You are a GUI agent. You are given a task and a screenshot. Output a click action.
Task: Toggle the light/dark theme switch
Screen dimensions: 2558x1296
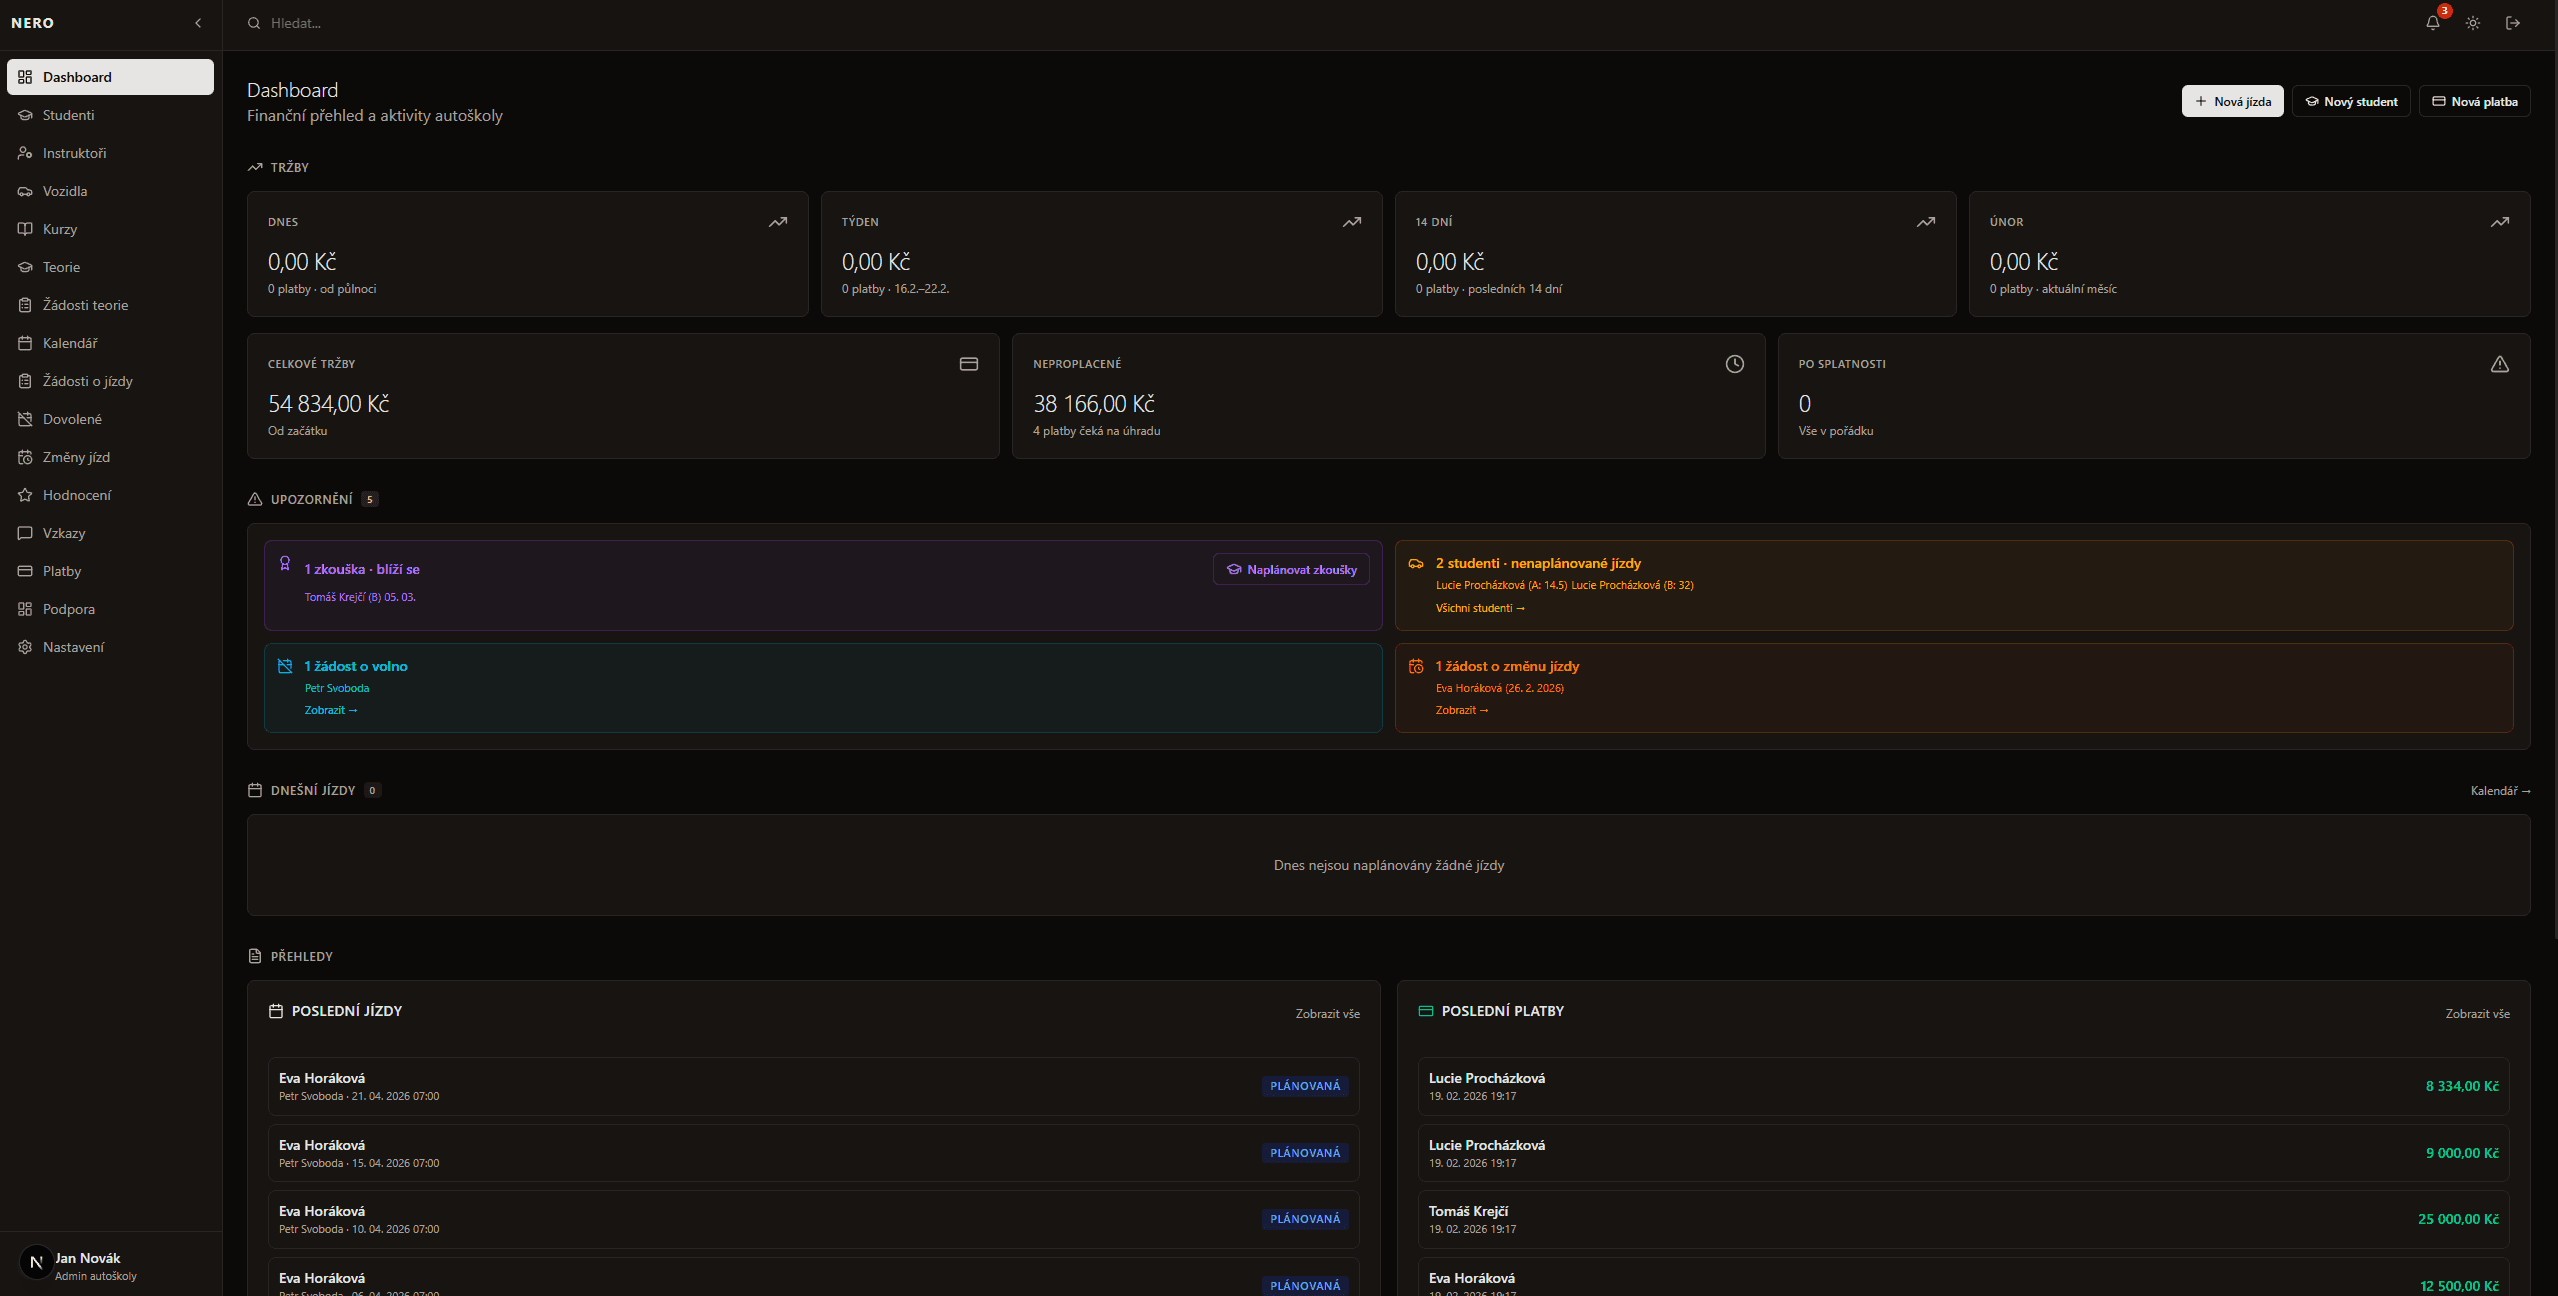(2473, 23)
